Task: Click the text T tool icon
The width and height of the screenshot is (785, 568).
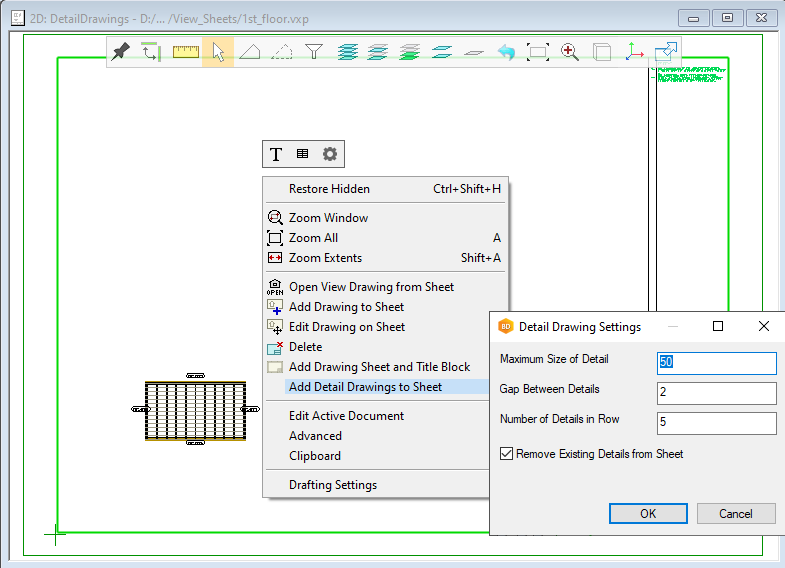Action: (x=276, y=154)
